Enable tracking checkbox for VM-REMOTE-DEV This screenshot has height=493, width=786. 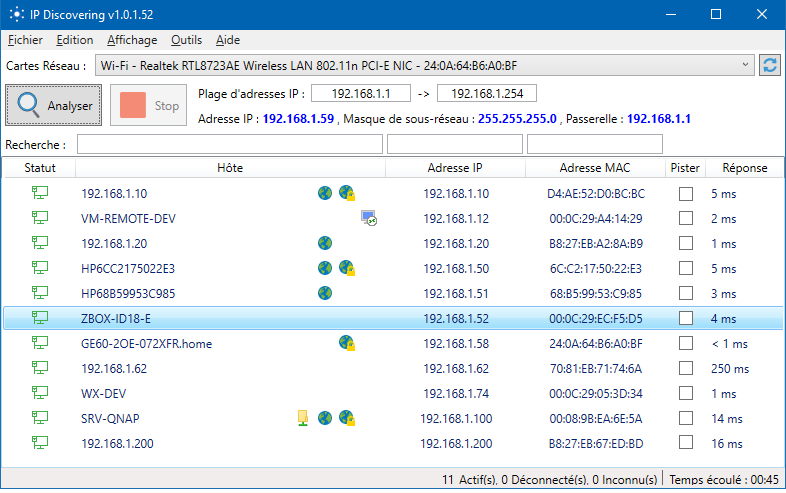(x=686, y=219)
